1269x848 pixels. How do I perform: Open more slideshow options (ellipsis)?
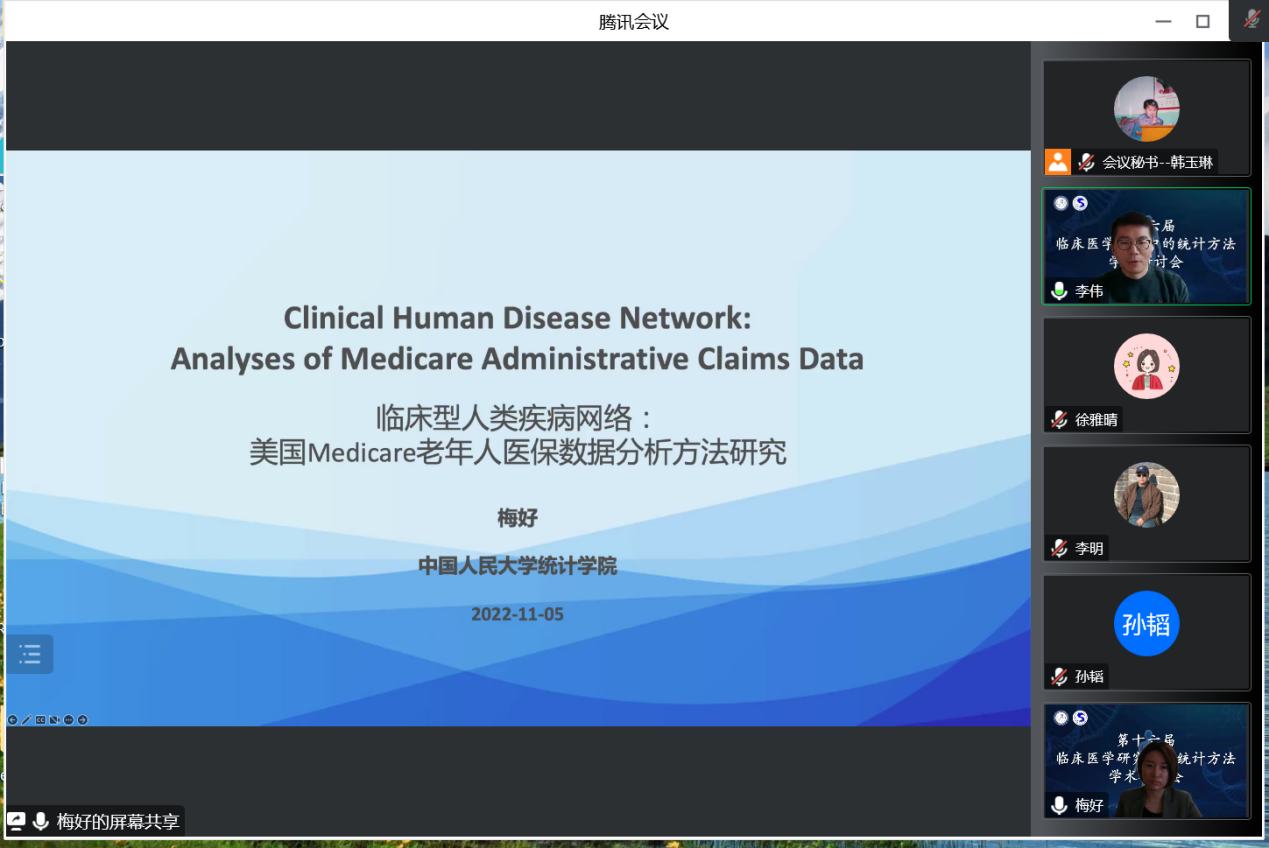(69, 720)
